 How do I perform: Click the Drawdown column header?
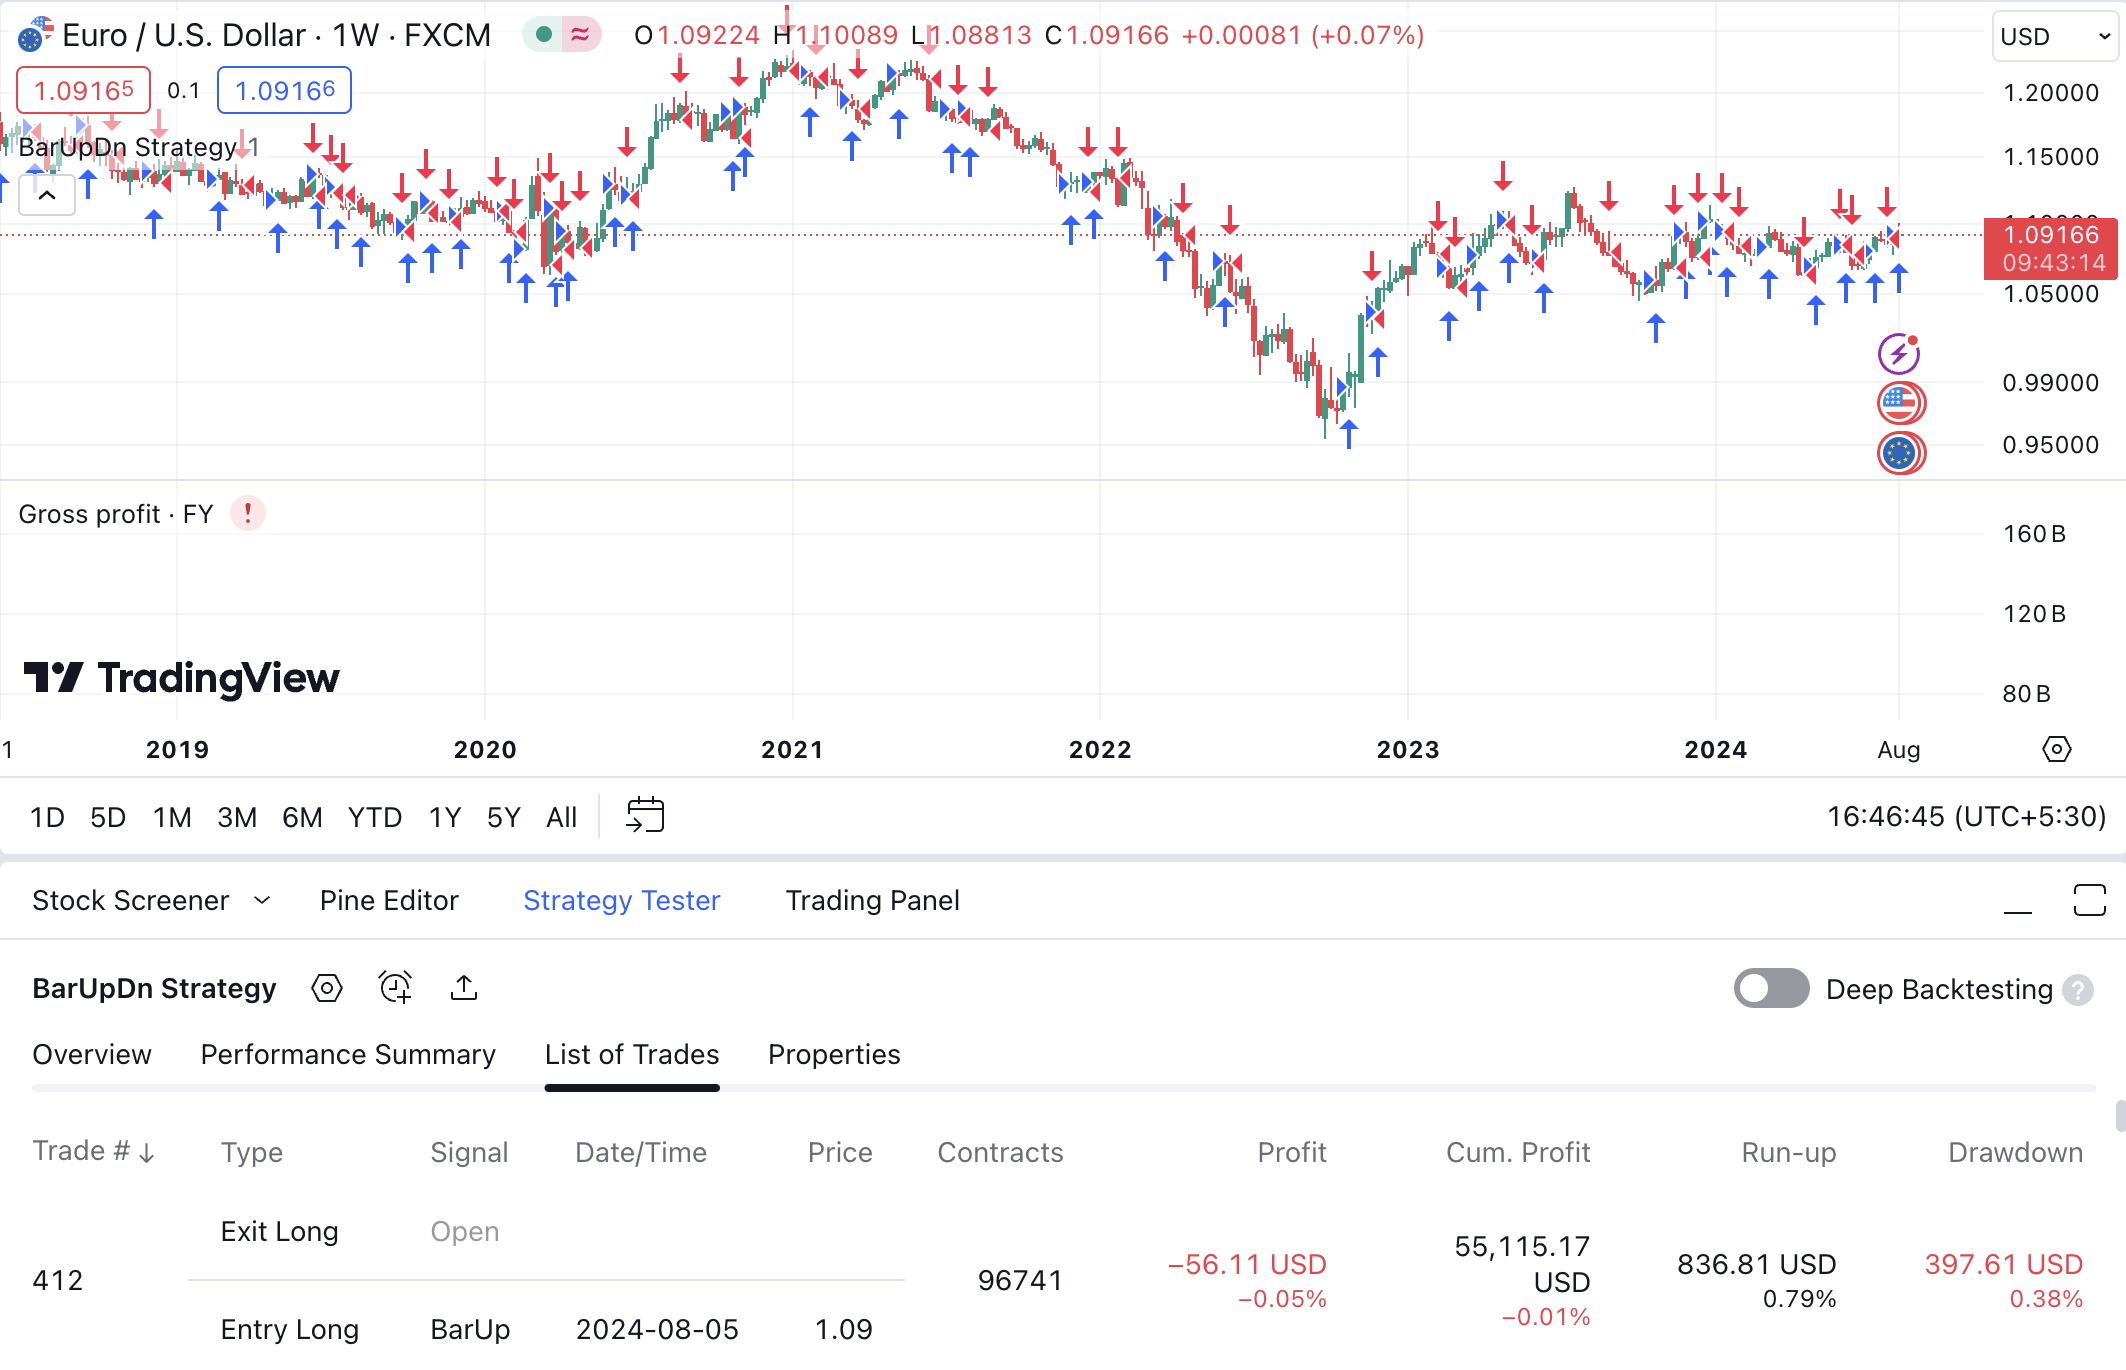point(2015,1153)
